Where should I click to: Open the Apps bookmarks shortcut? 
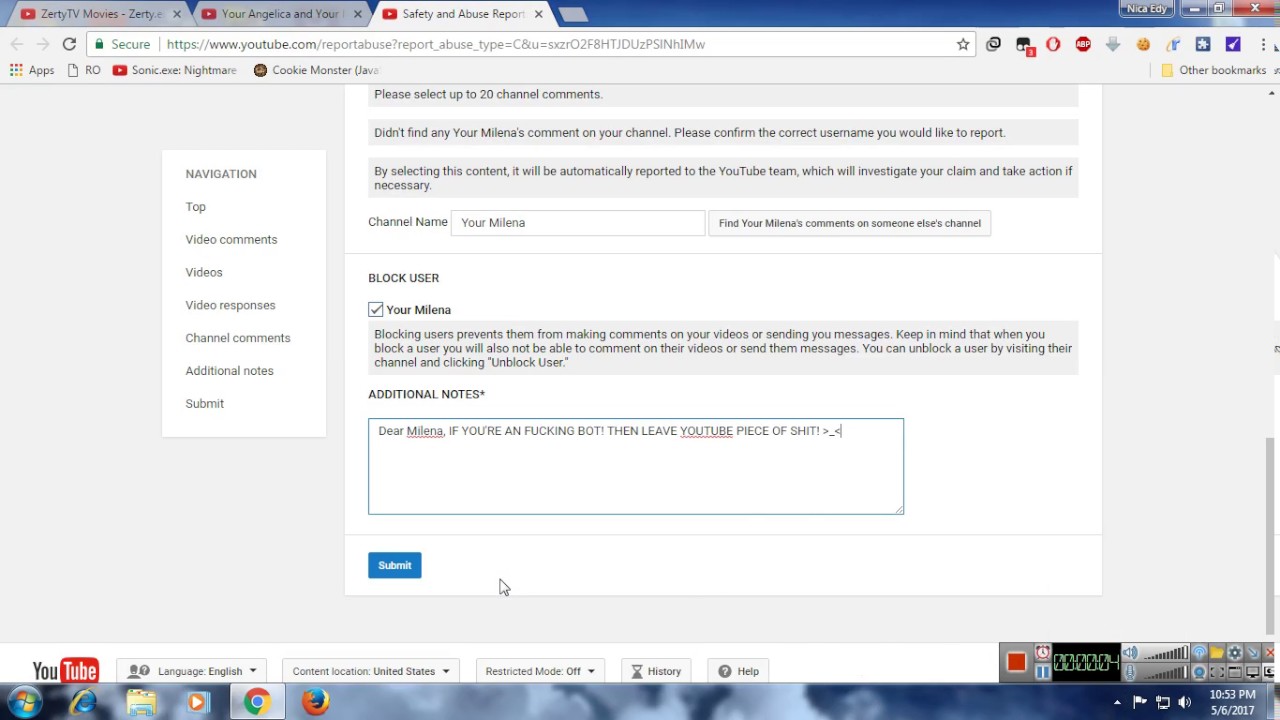tap(32, 70)
